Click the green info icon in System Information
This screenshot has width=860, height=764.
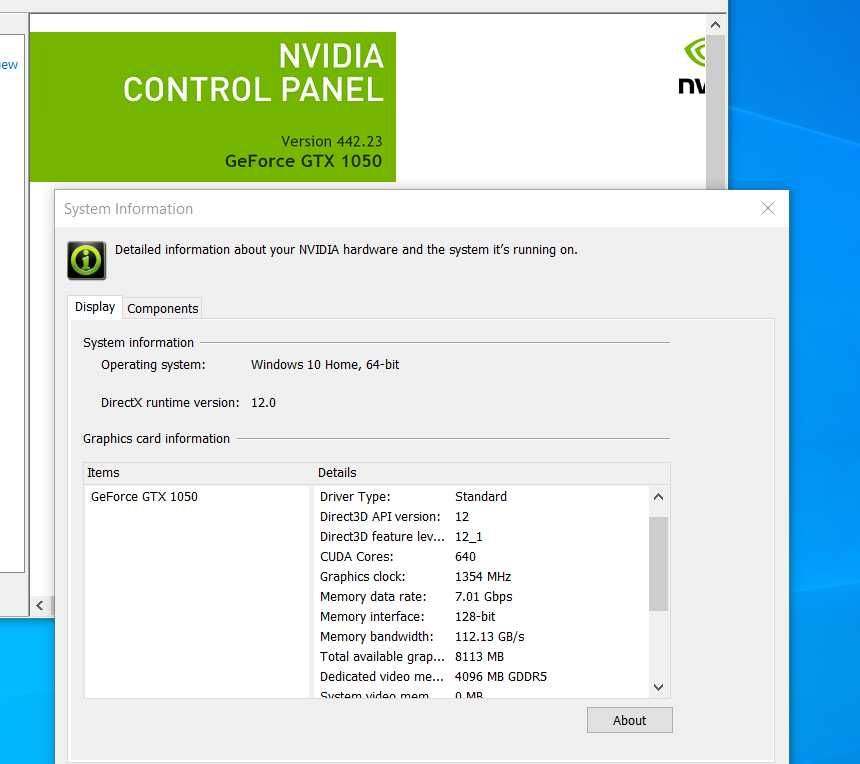pos(86,260)
